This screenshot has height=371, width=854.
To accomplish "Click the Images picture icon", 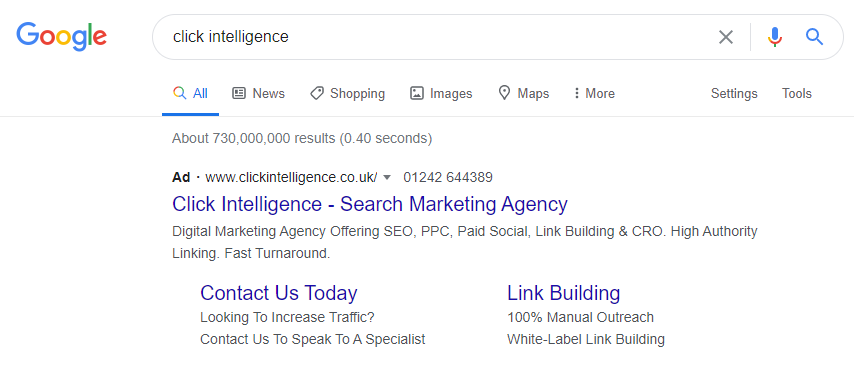I will pos(417,93).
